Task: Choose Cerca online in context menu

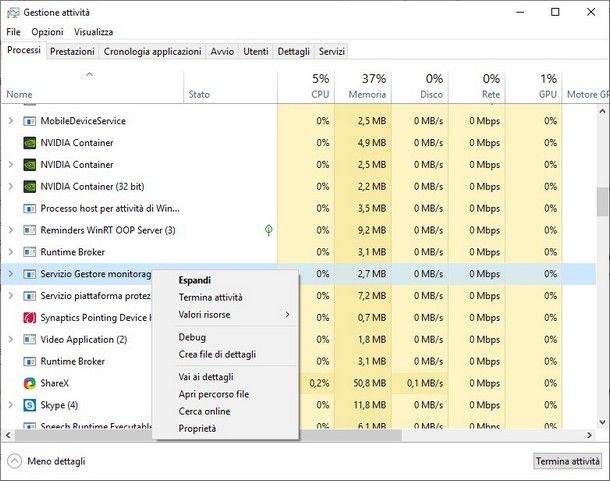Action: tap(226, 411)
